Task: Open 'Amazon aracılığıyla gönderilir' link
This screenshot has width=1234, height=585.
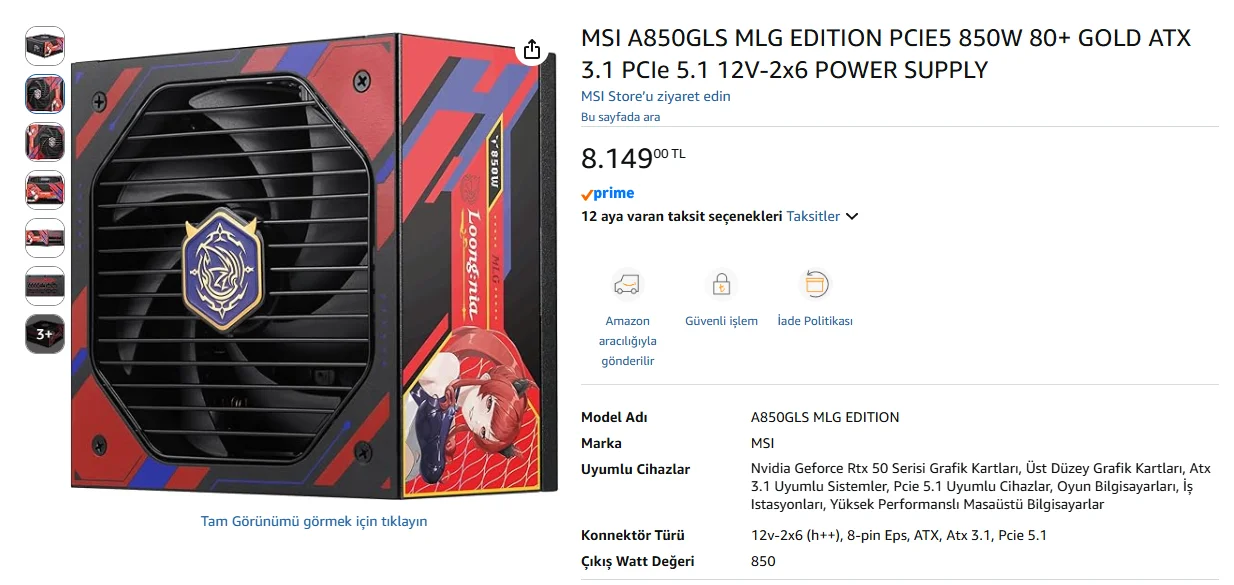Action: [627, 341]
